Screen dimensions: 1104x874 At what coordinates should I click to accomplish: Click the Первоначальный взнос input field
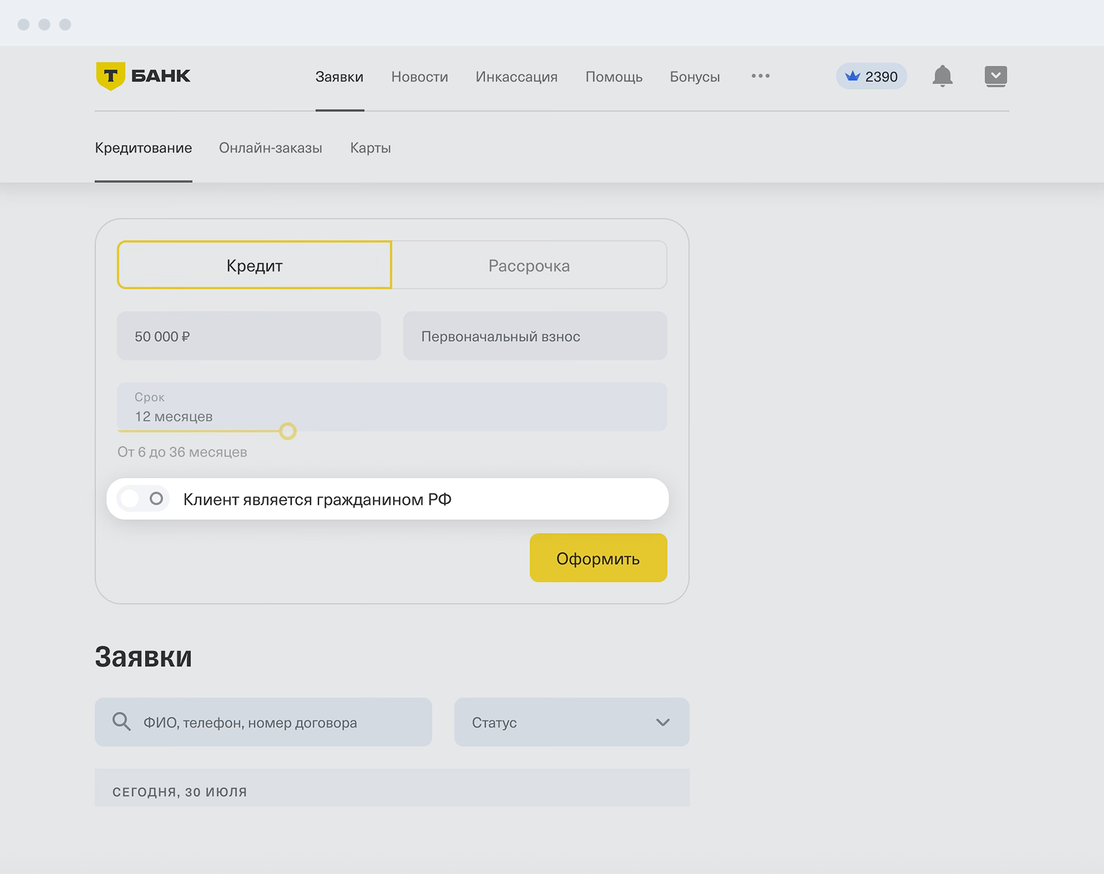(534, 336)
